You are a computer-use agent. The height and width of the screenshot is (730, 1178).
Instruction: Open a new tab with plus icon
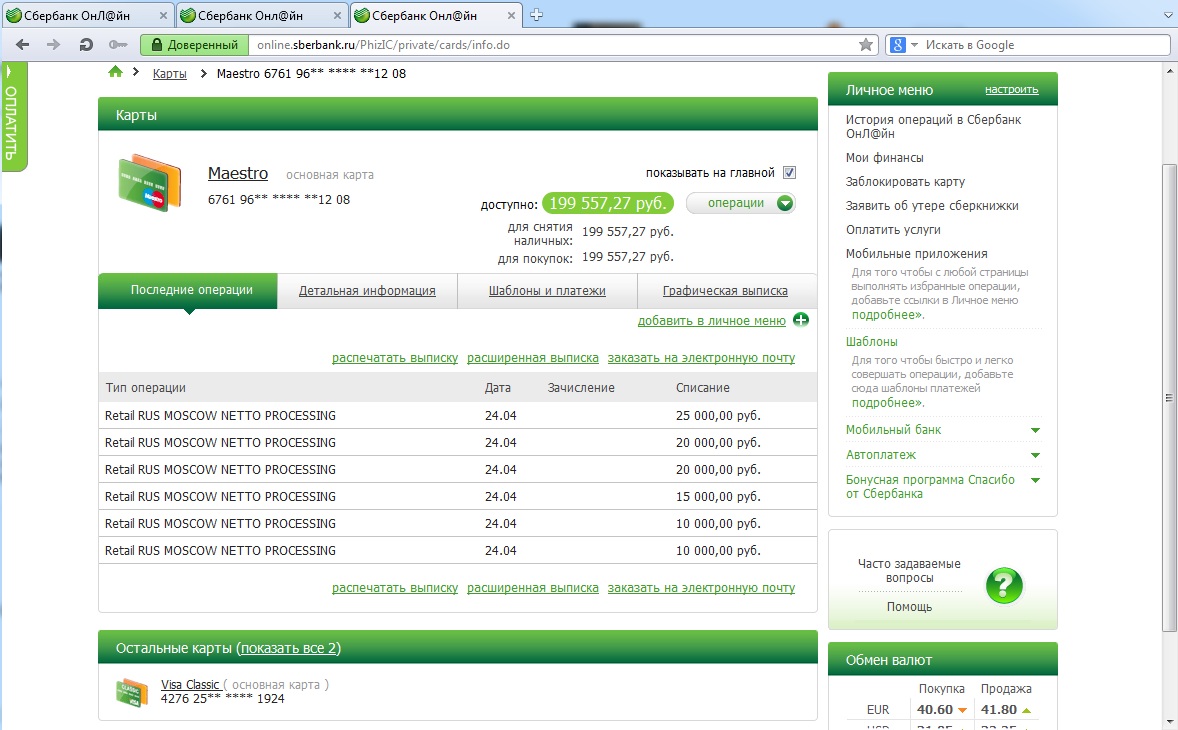(536, 14)
